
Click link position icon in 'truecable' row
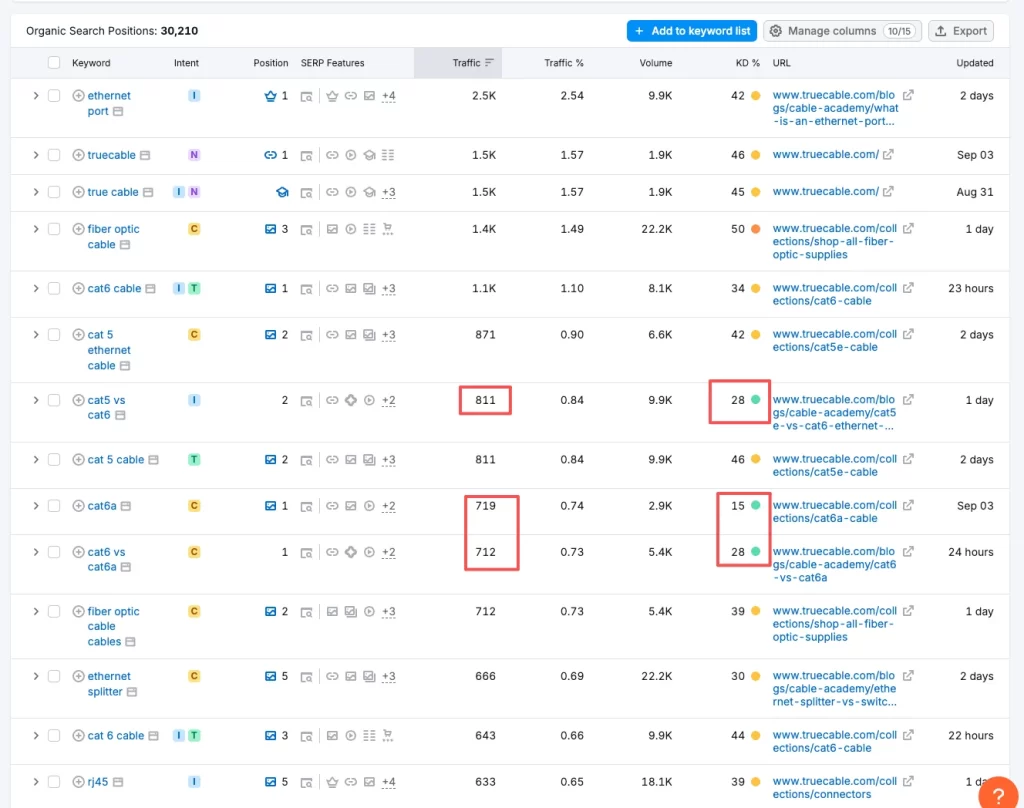pos(270,155)
